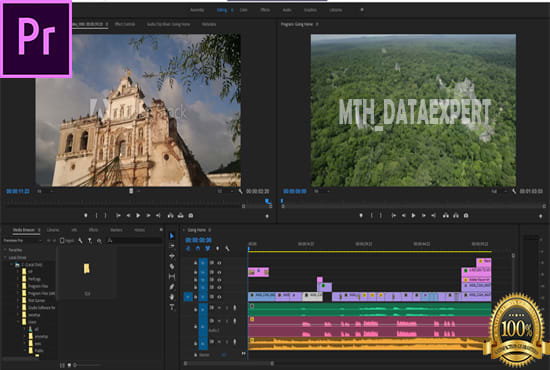Play the sequence in the Program monitor
This screenshot has height=370, width=550.
(x=414, y=216)
